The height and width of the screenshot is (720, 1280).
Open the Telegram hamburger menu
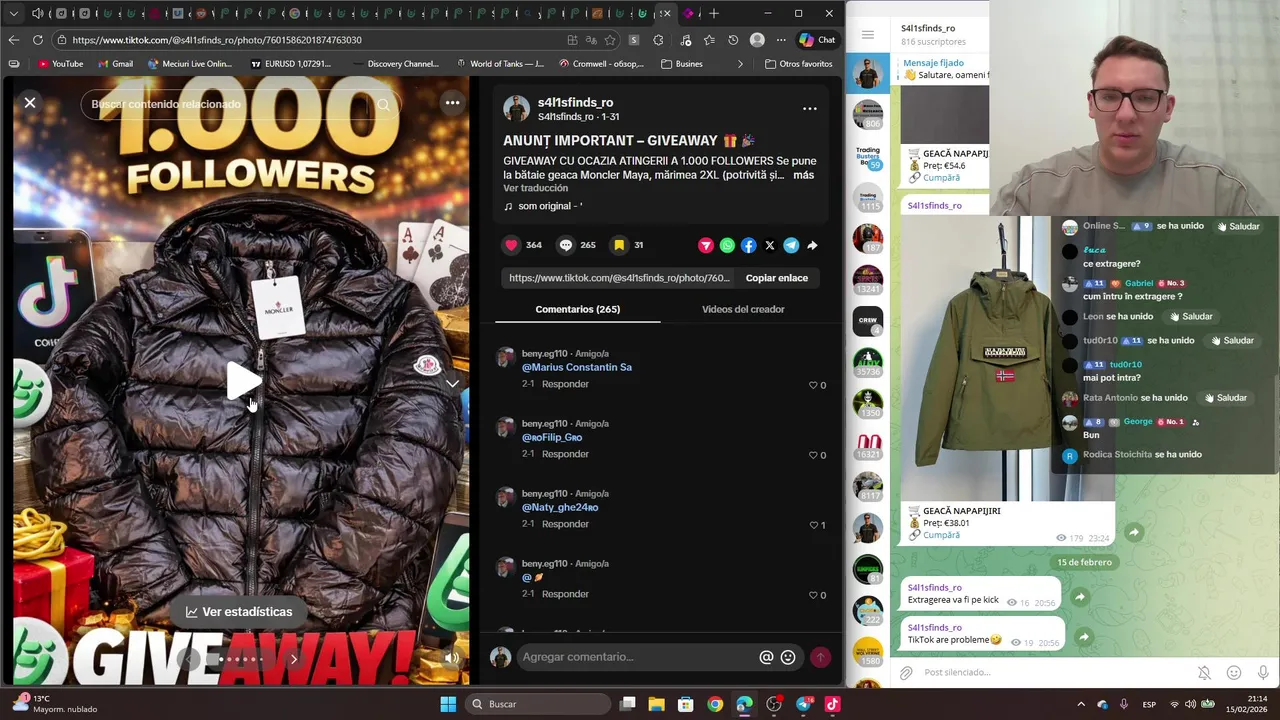(x=868, y=35)
